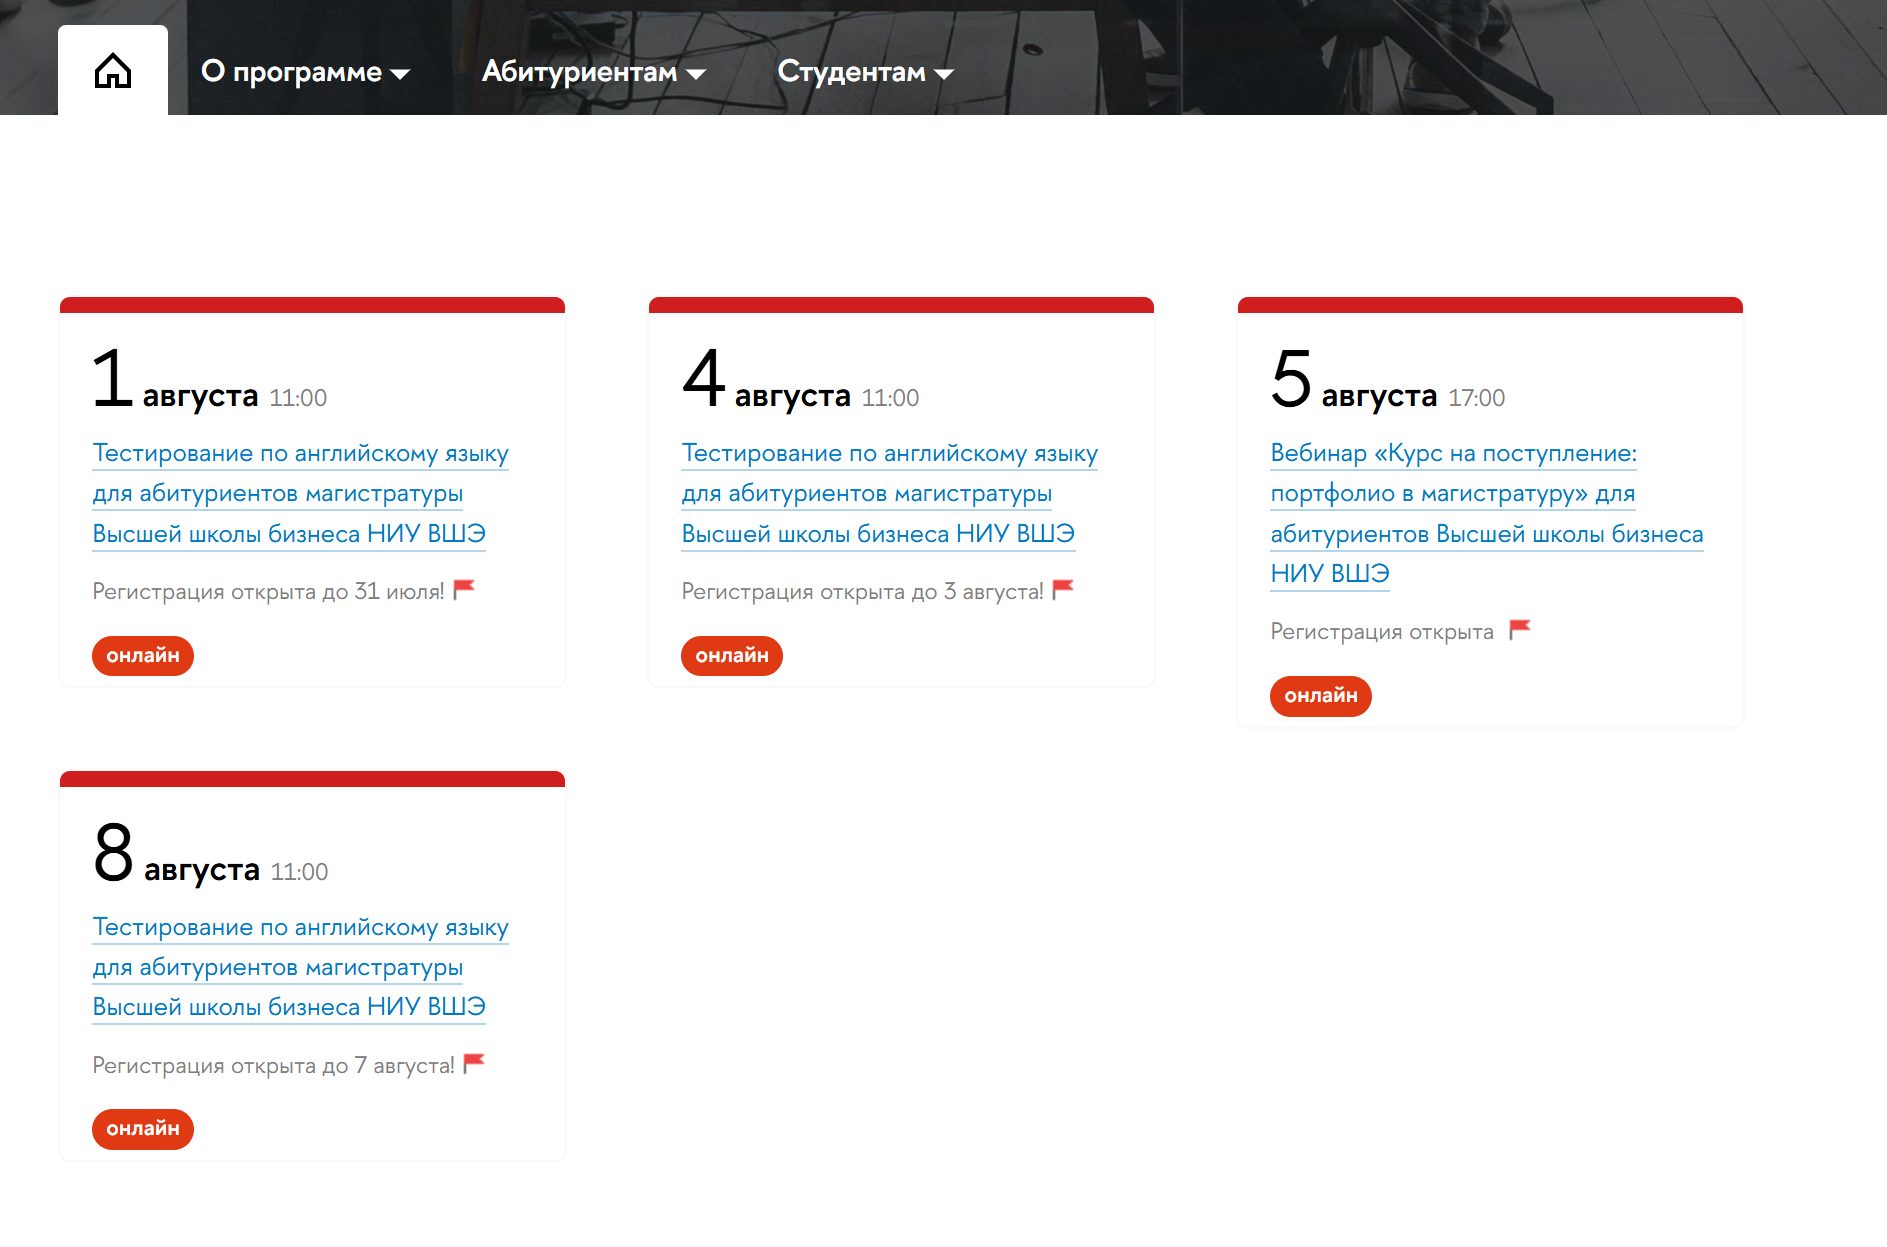Click the «5 августа» date heading
The width and height of the screenshot is (1887, 1247).
click(x=1354, y=380)
